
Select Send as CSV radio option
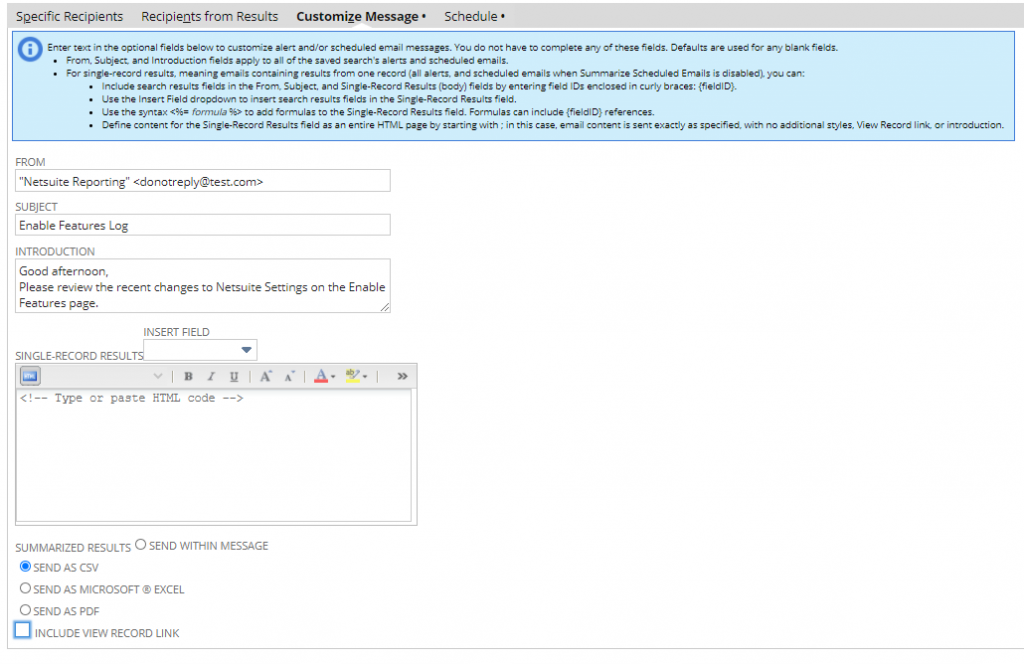coord(25,566)
